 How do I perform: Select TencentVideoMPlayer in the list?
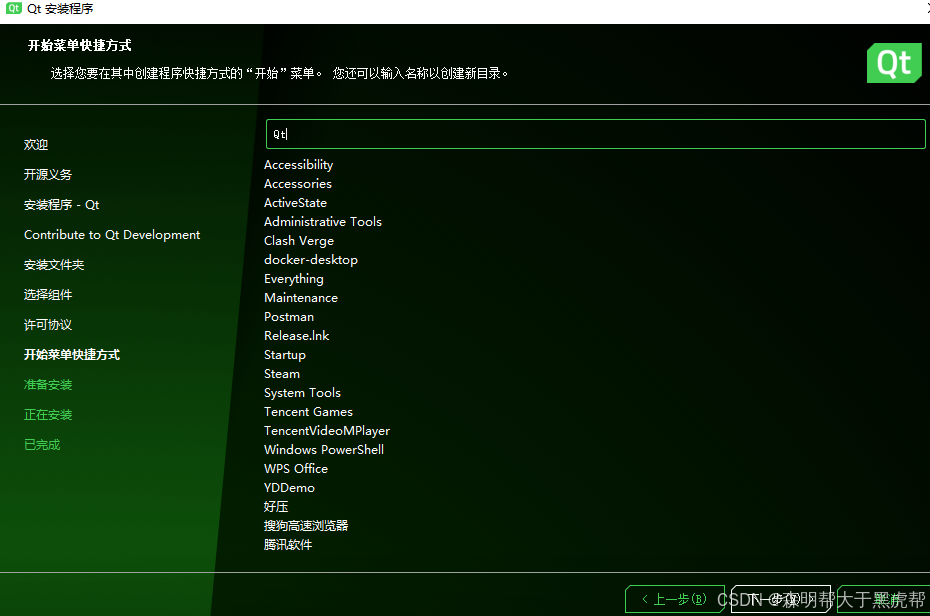click(x=327, y=430)
